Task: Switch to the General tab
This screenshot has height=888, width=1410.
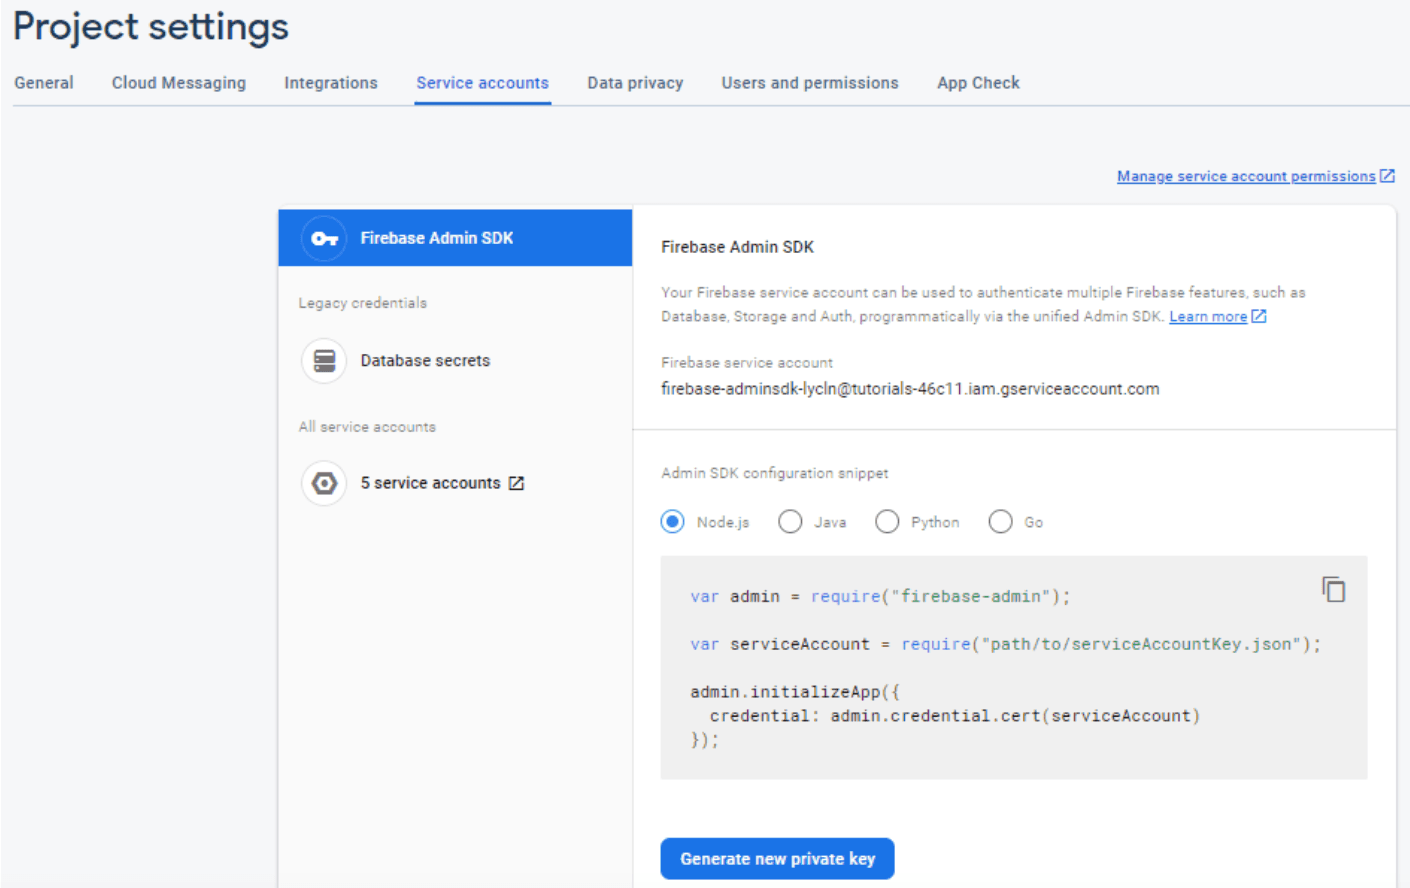Action: tap(43, 82)
